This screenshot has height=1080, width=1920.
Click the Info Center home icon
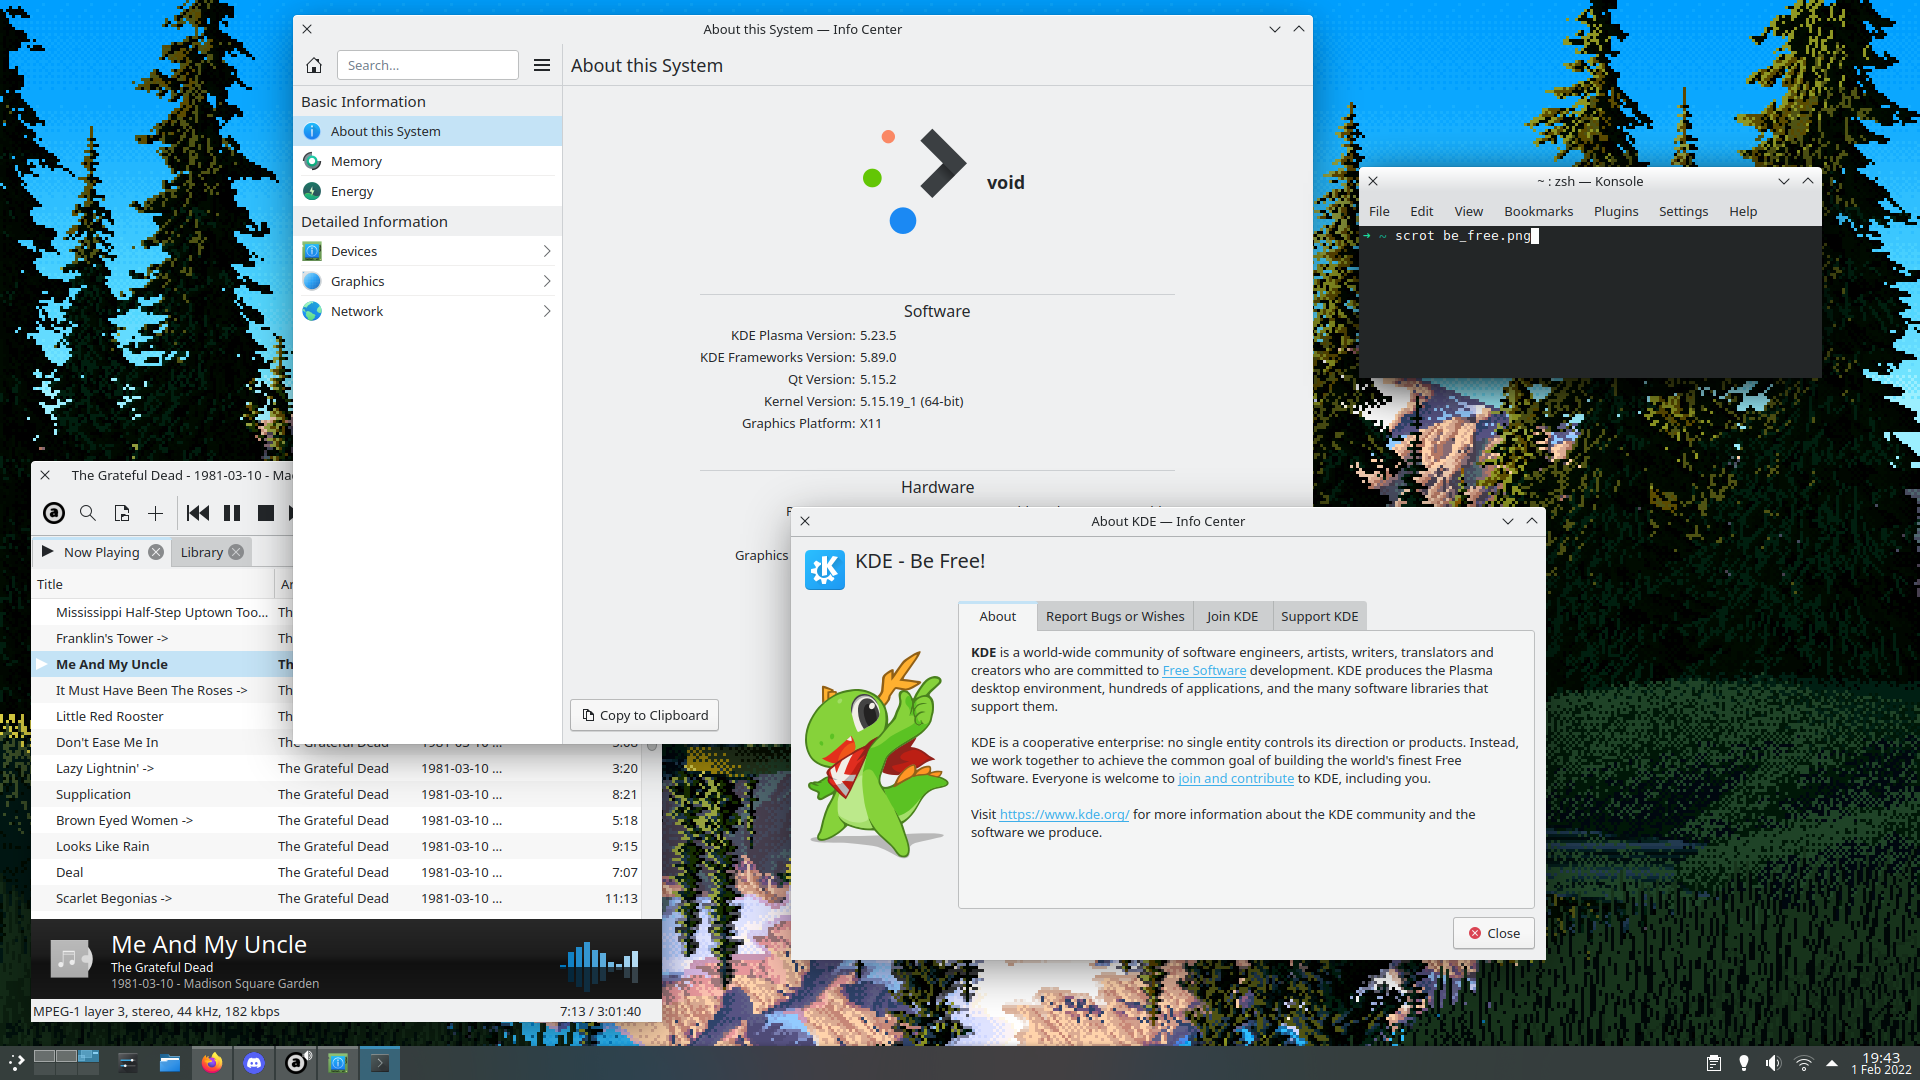coord(314,65)
